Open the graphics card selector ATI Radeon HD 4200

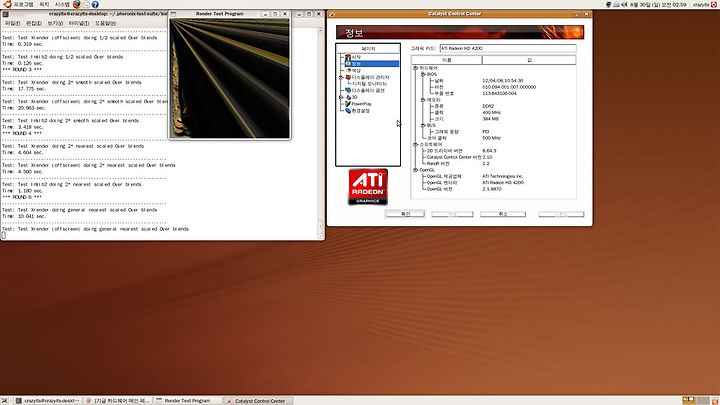508,48
